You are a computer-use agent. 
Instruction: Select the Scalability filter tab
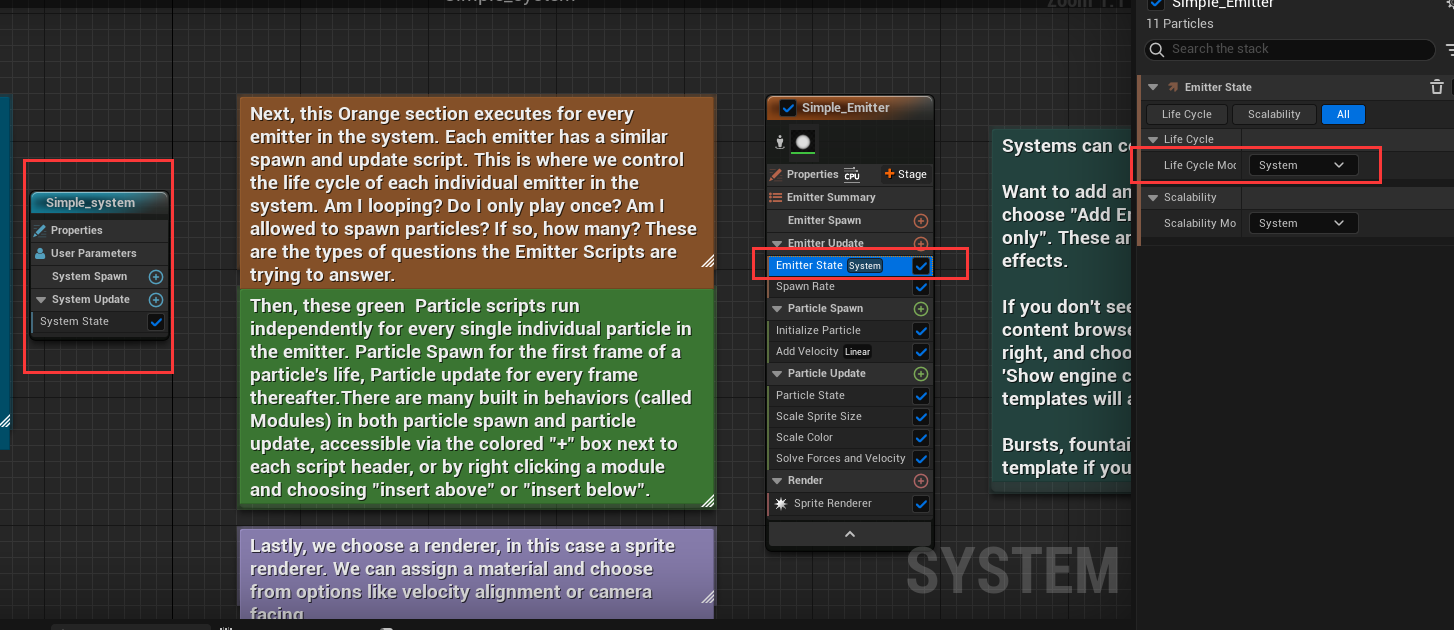coord(1273,115)
